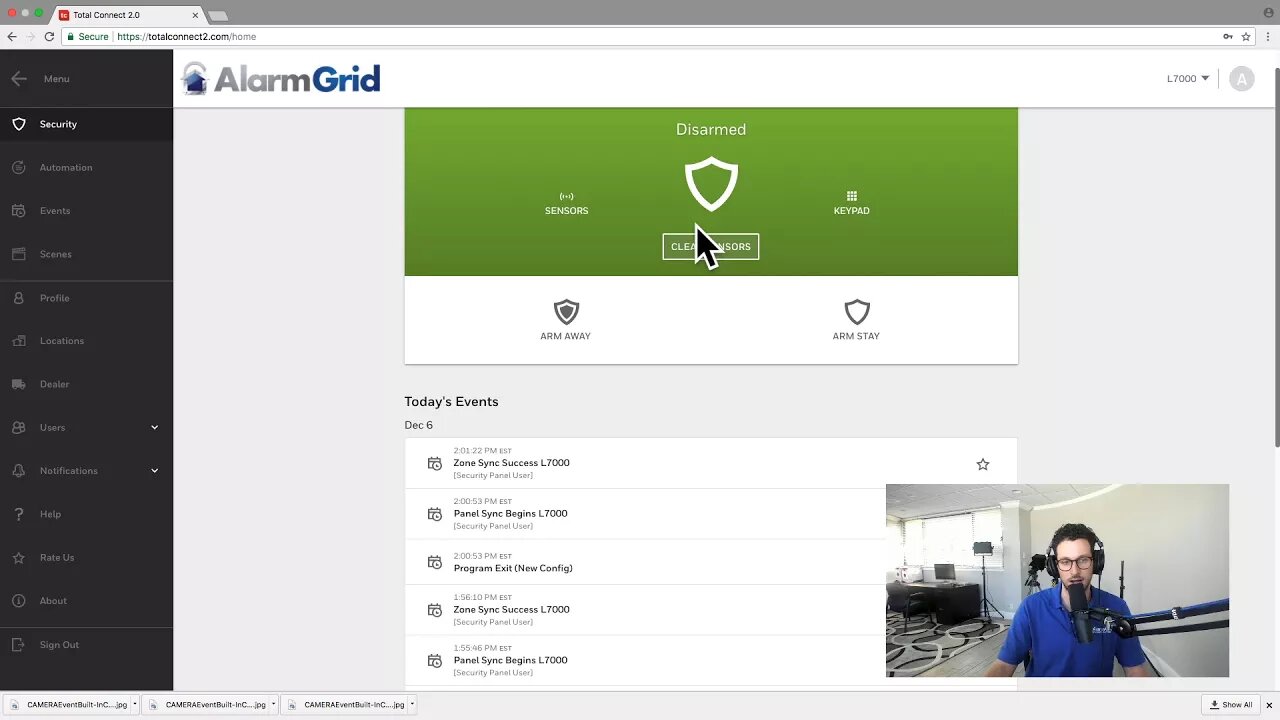The width and height of the screenshot is (1280, 720).
Task: Click the Automation icon in the sidebar
Action: pos(19,167)
